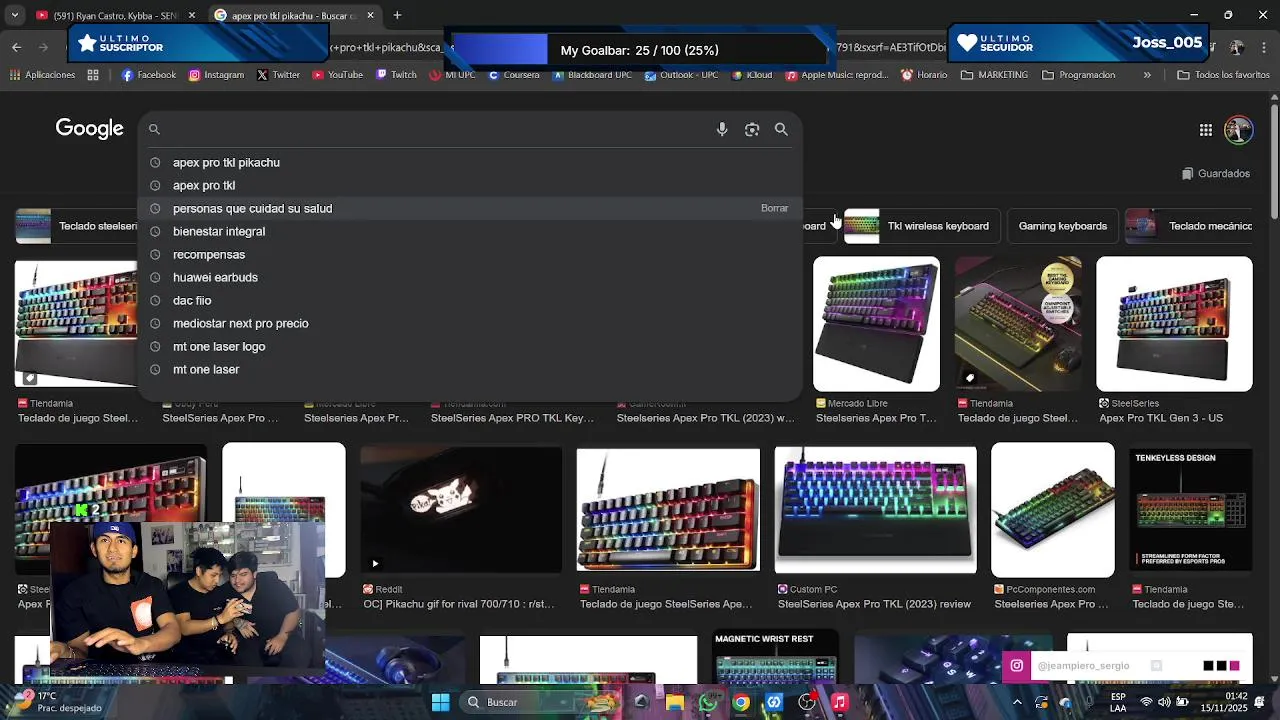Open a new browser tab
1280x720 pixels.
tap(397, 15)
